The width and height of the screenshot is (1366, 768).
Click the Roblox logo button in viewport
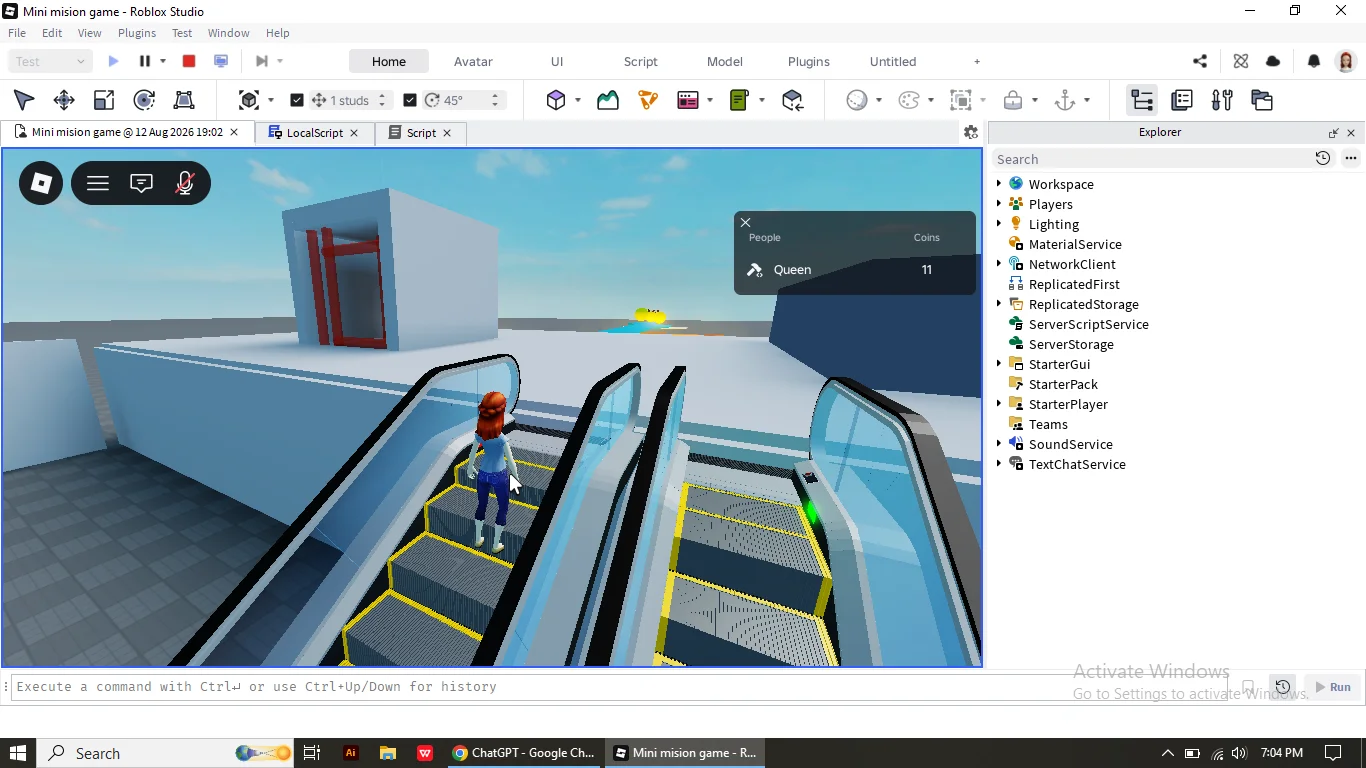point(41,183)
